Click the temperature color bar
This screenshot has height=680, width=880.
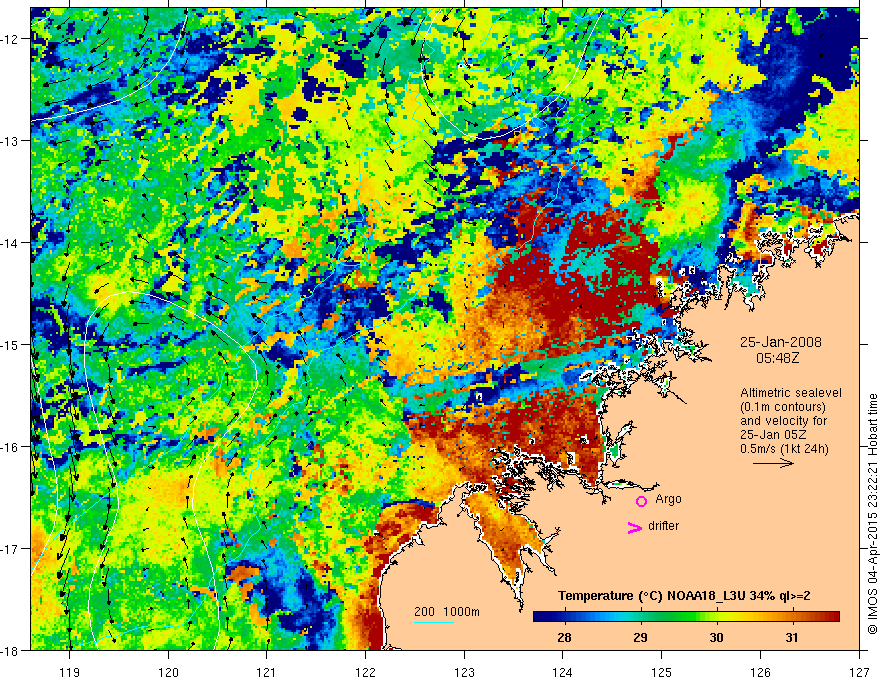[686, 617]
